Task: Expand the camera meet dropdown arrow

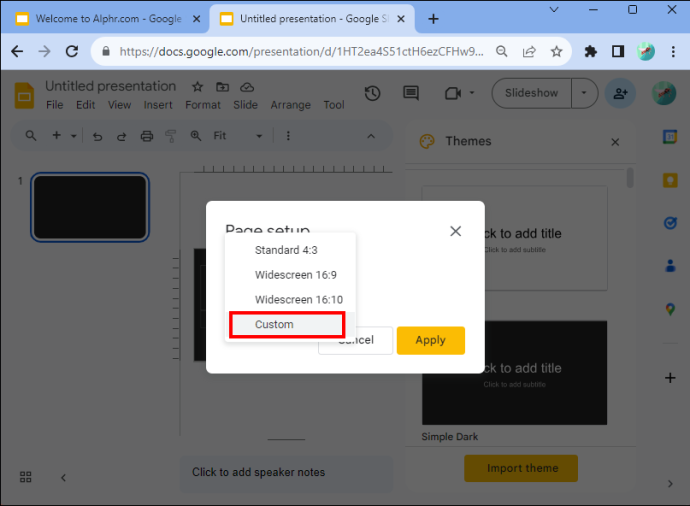Action: click(472, 93)
